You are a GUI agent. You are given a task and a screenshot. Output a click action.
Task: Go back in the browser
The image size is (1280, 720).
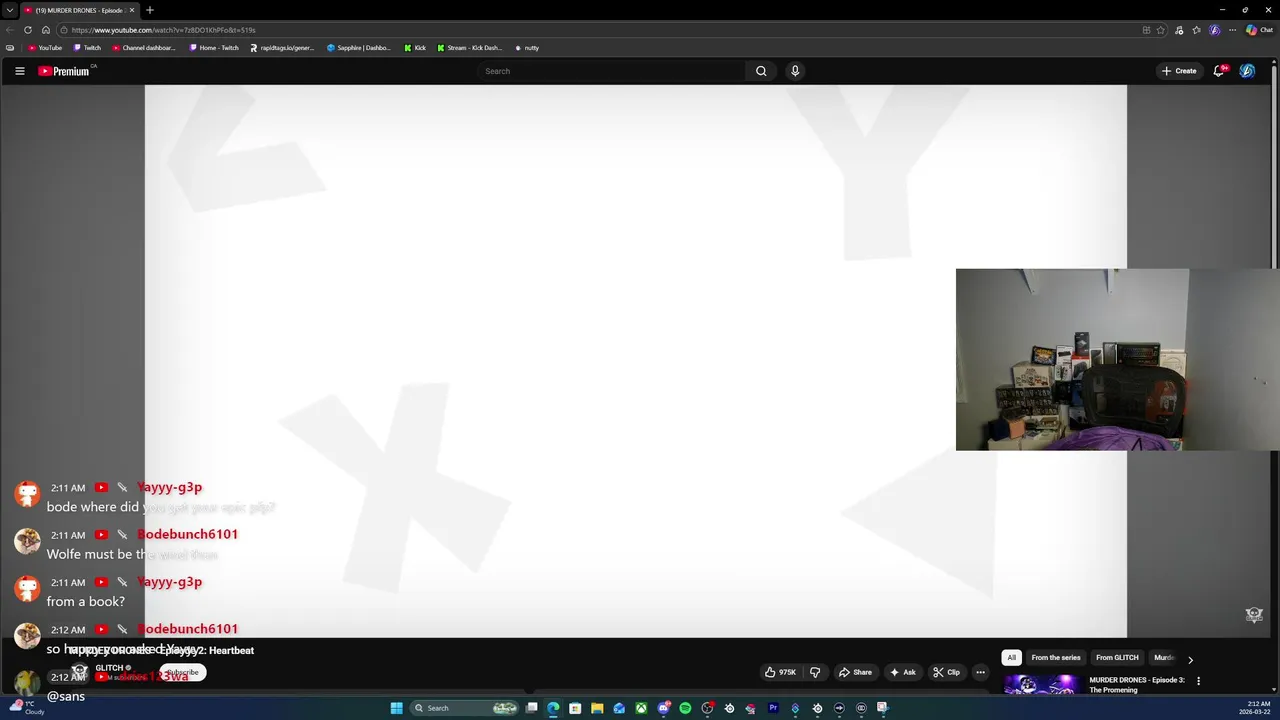click(10, 30)
